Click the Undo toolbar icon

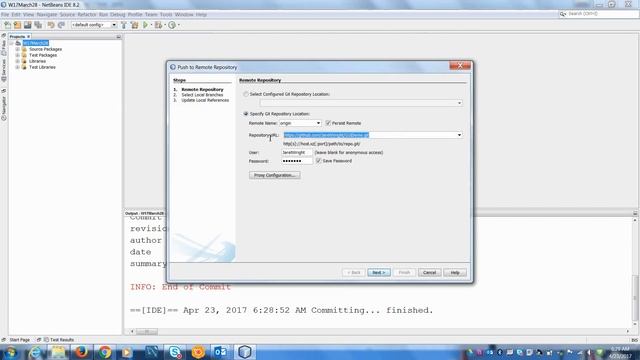(x=51, y=25)
